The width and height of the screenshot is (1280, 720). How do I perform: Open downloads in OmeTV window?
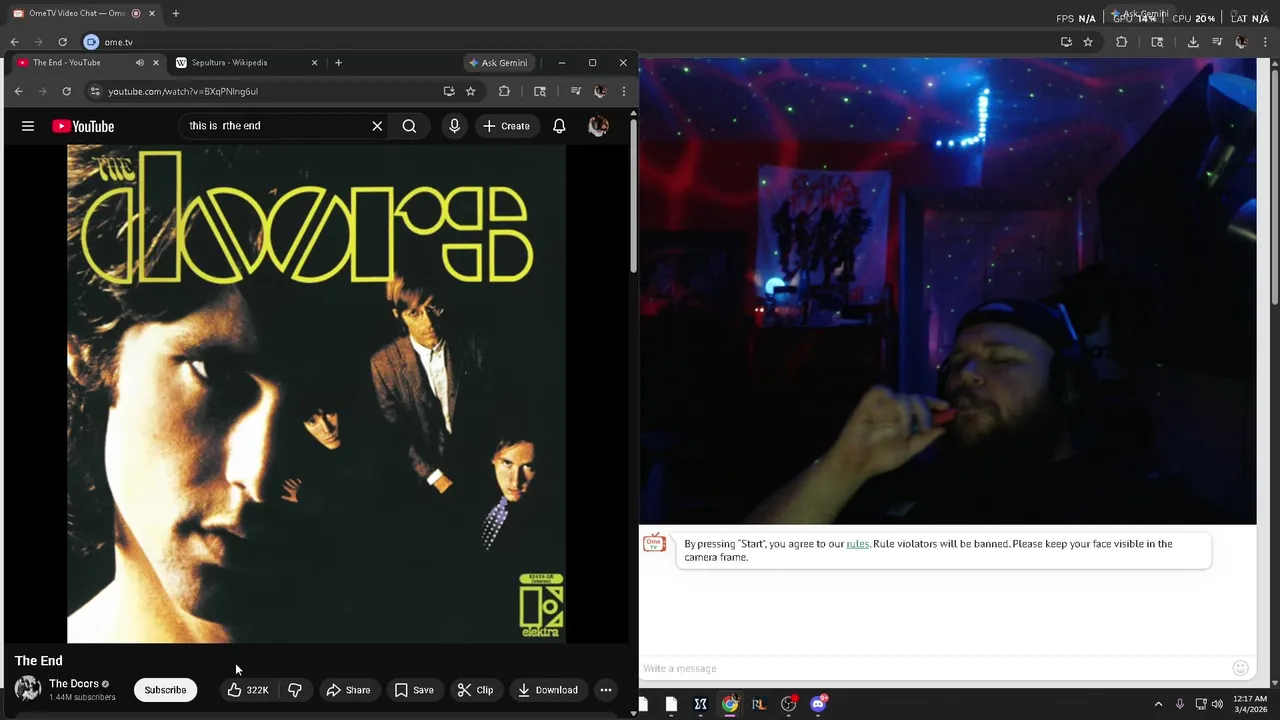[1193, 42]
